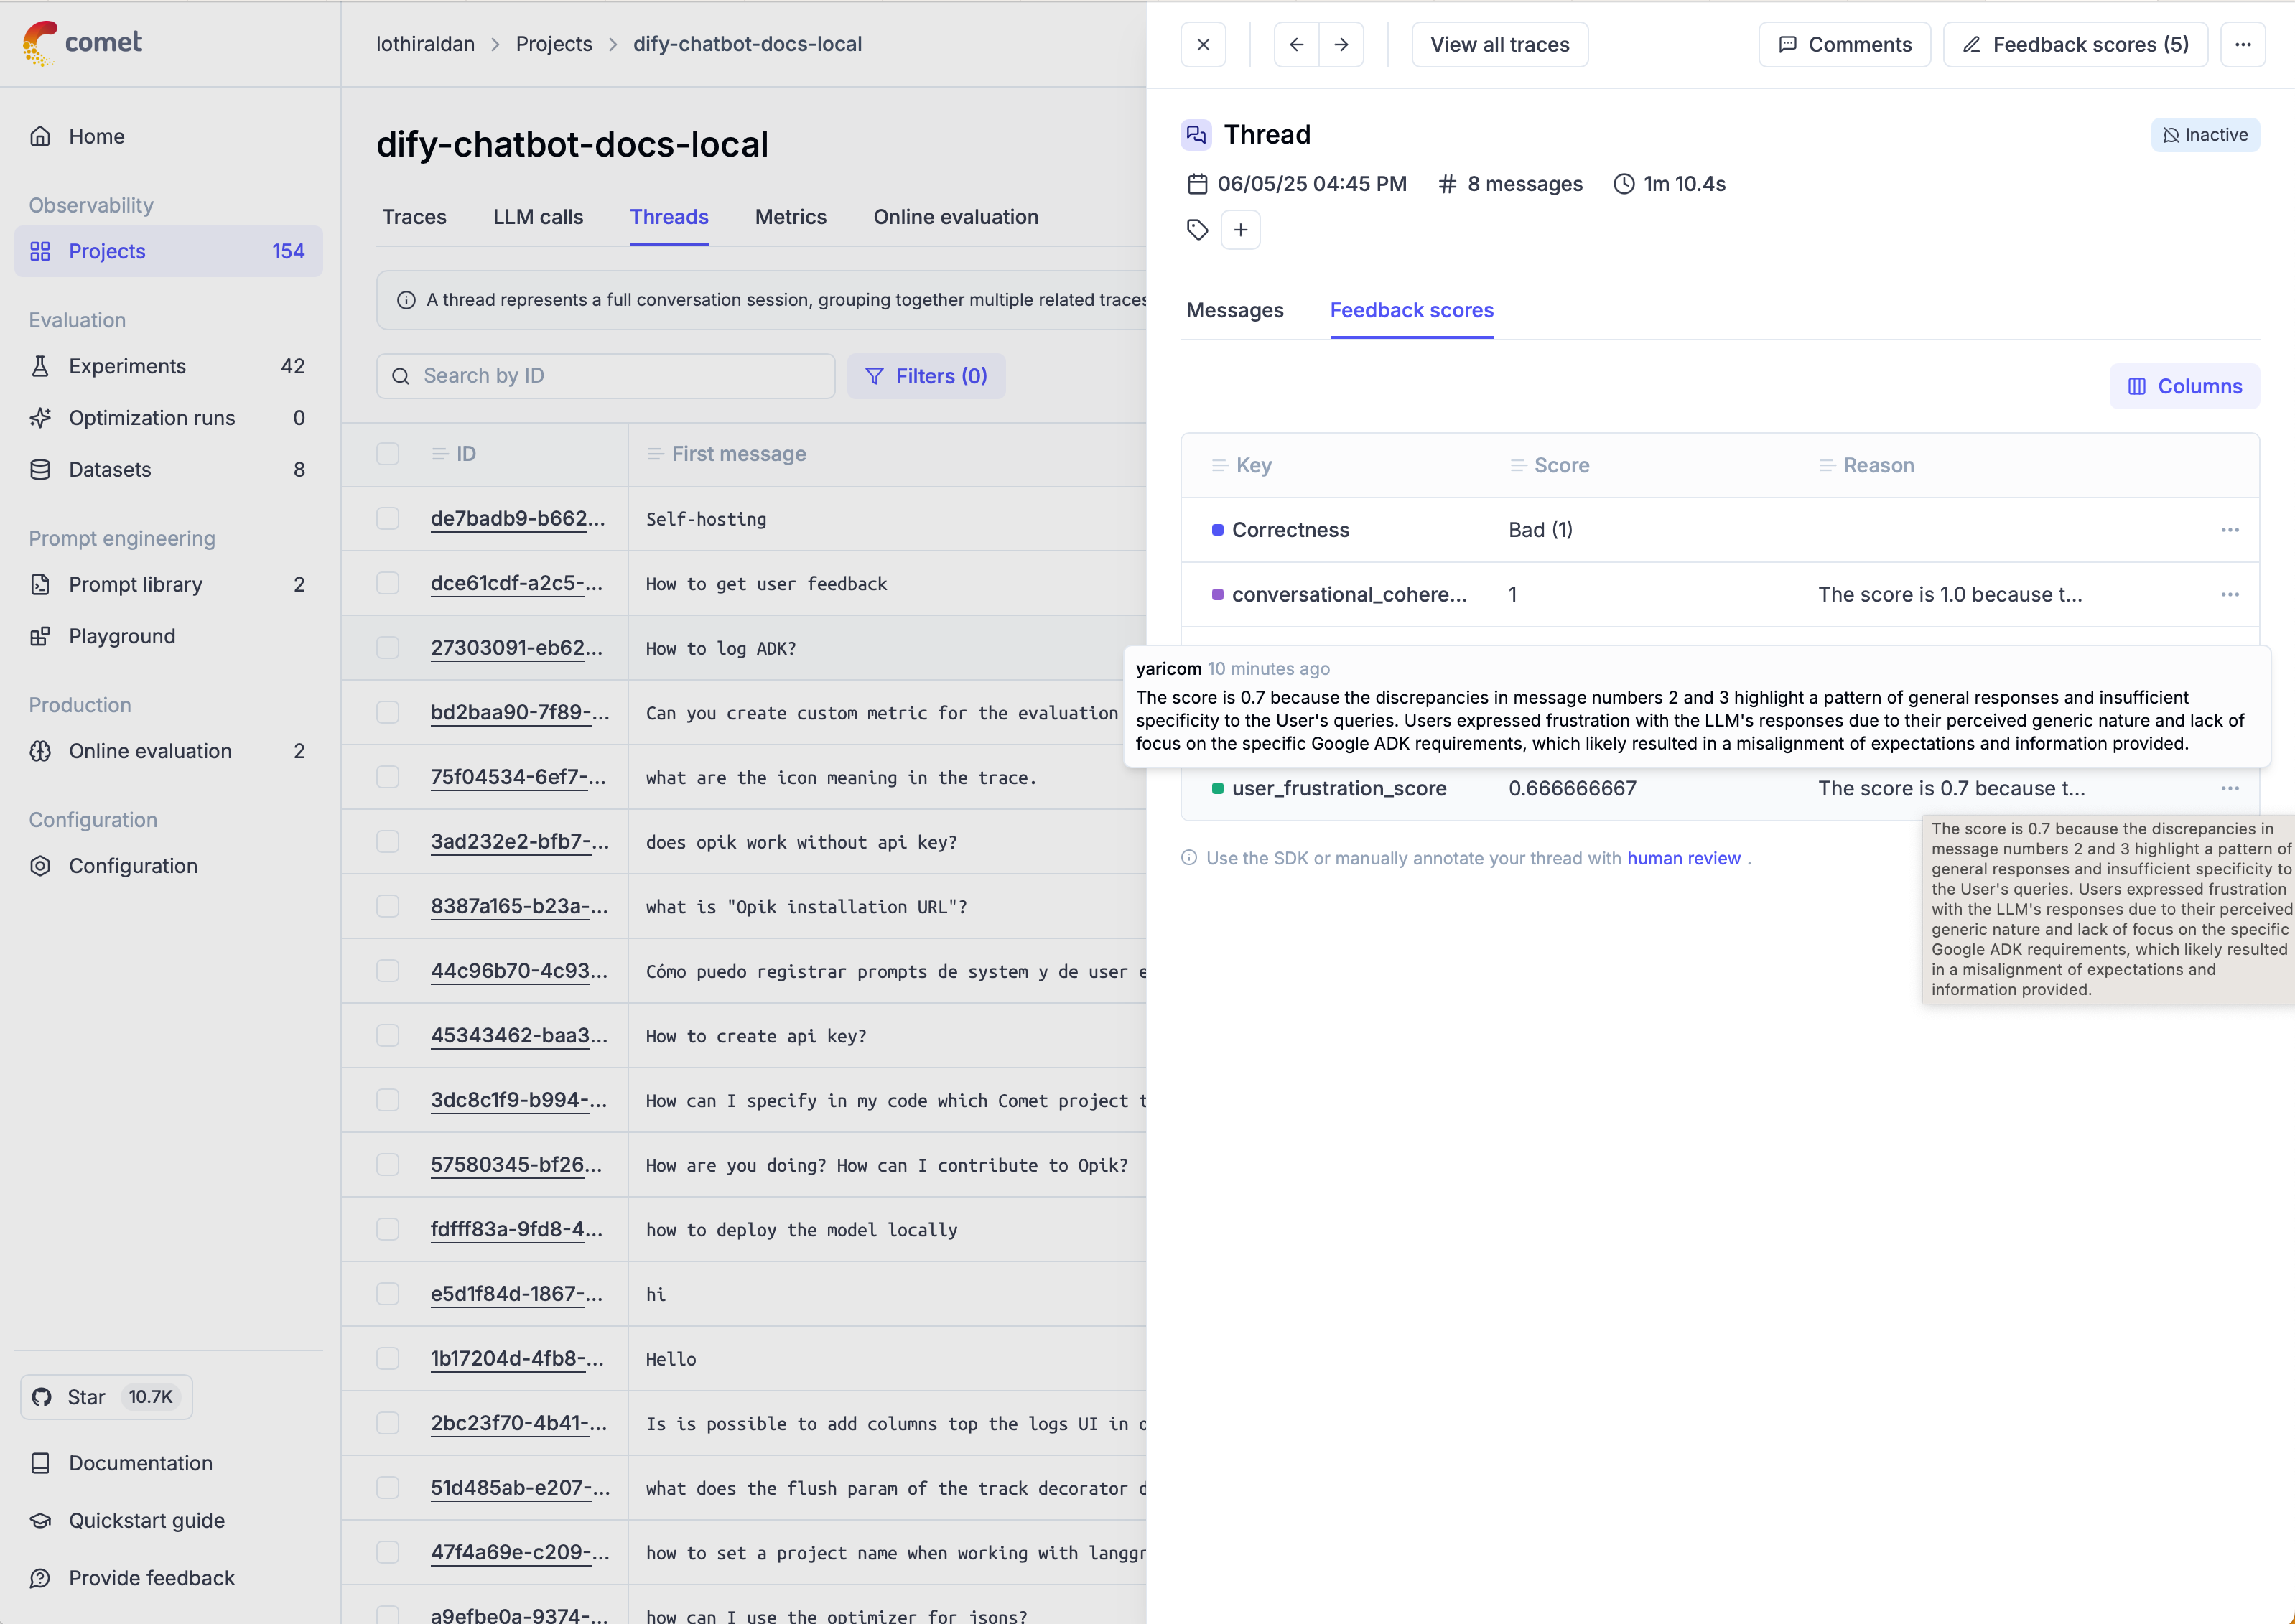The height and width of the screenshot is (1624, 2295).
Task: Open the Datasets panel via its icon
Action: tap(41, 469)
